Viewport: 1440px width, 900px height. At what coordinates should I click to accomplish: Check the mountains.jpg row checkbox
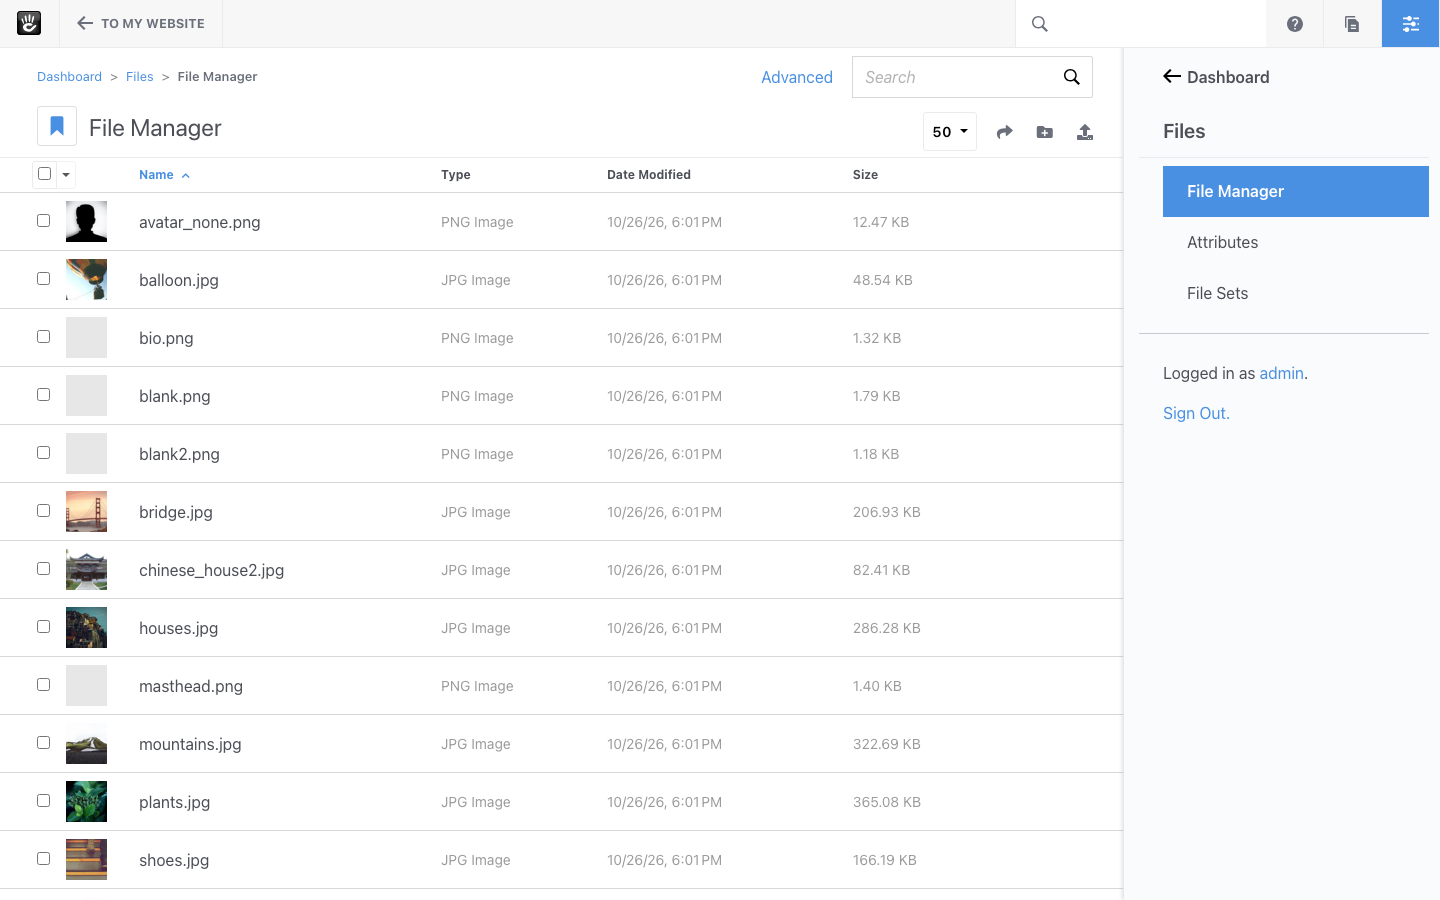[43, 743]
